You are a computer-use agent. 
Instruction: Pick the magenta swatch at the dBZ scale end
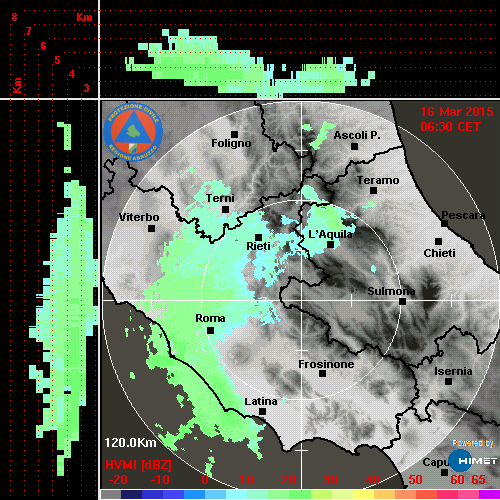[489, 494]
